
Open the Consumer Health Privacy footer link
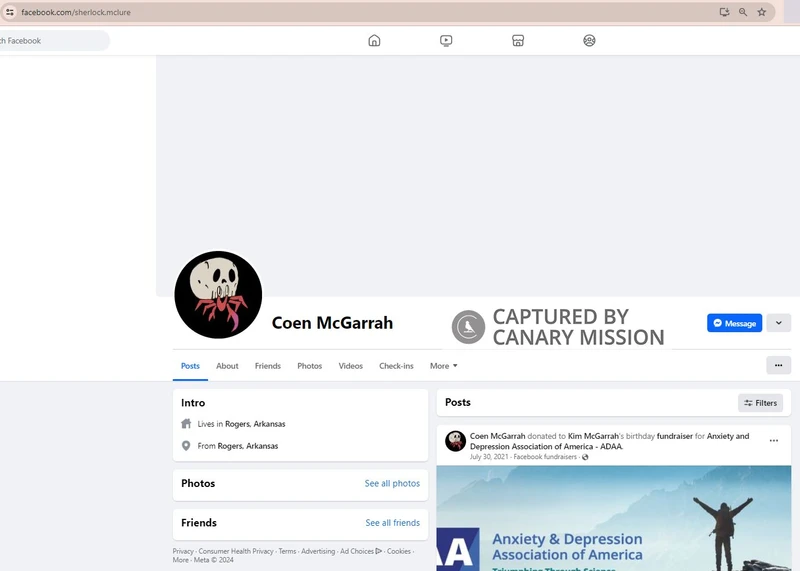(236, 551)
